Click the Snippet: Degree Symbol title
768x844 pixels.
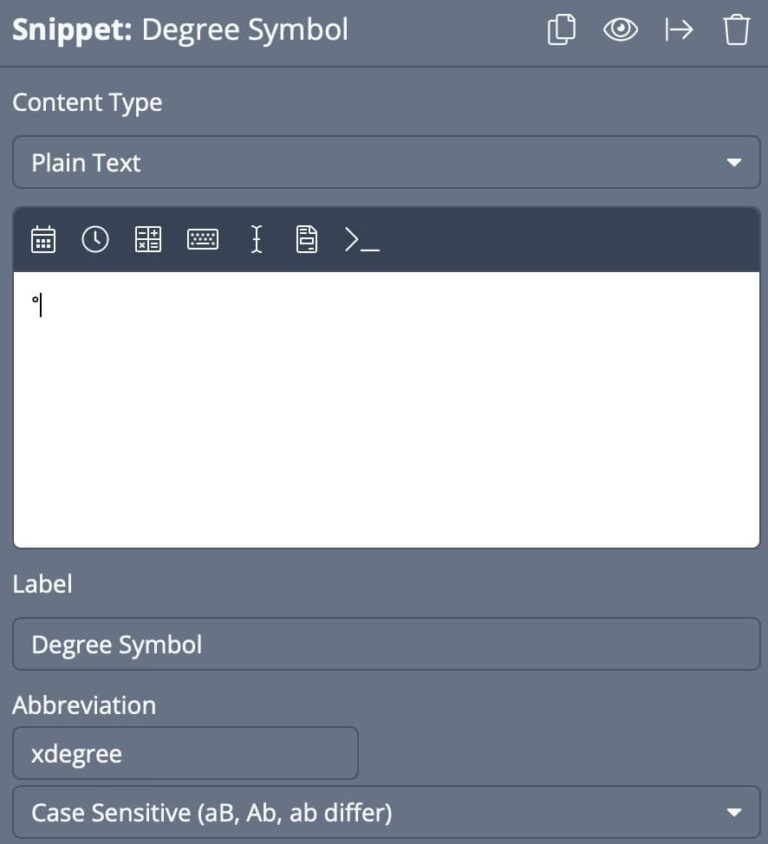click(180, 30)
